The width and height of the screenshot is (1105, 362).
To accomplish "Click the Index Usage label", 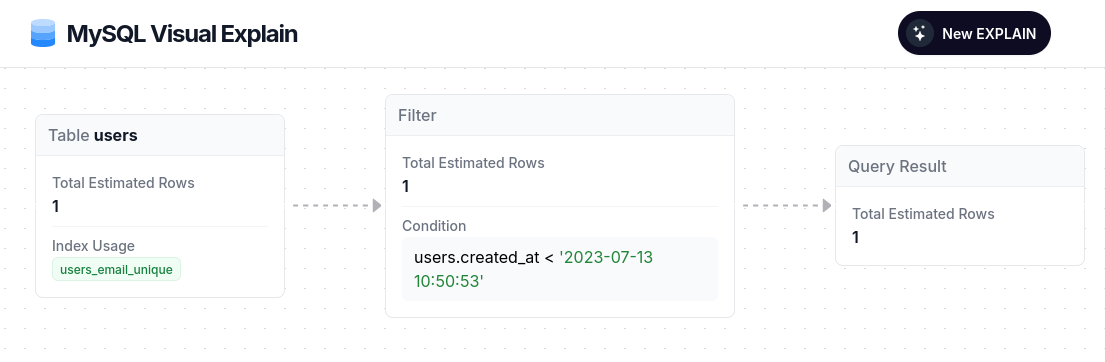I will 93,246.
